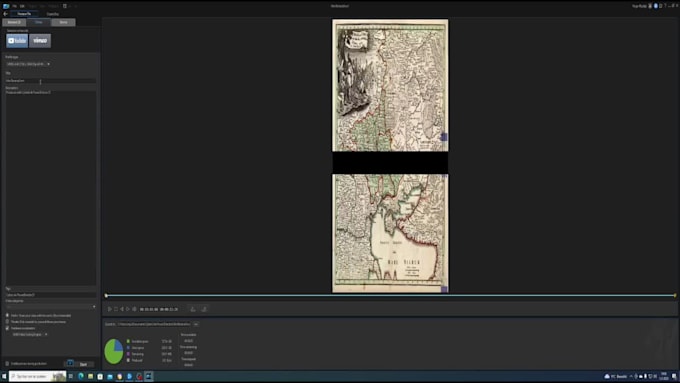Click the snapshot icon beside the timecode
Image resolution: width=680 pixels, height=383 pixels.
coord(193,309)
